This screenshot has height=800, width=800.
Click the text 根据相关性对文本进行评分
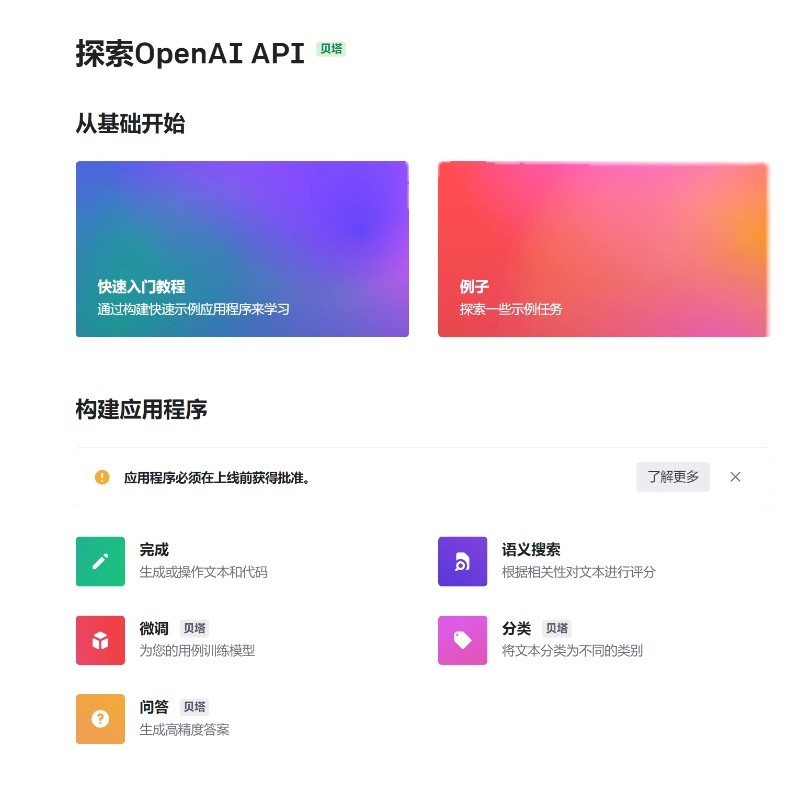pos(579,572)
